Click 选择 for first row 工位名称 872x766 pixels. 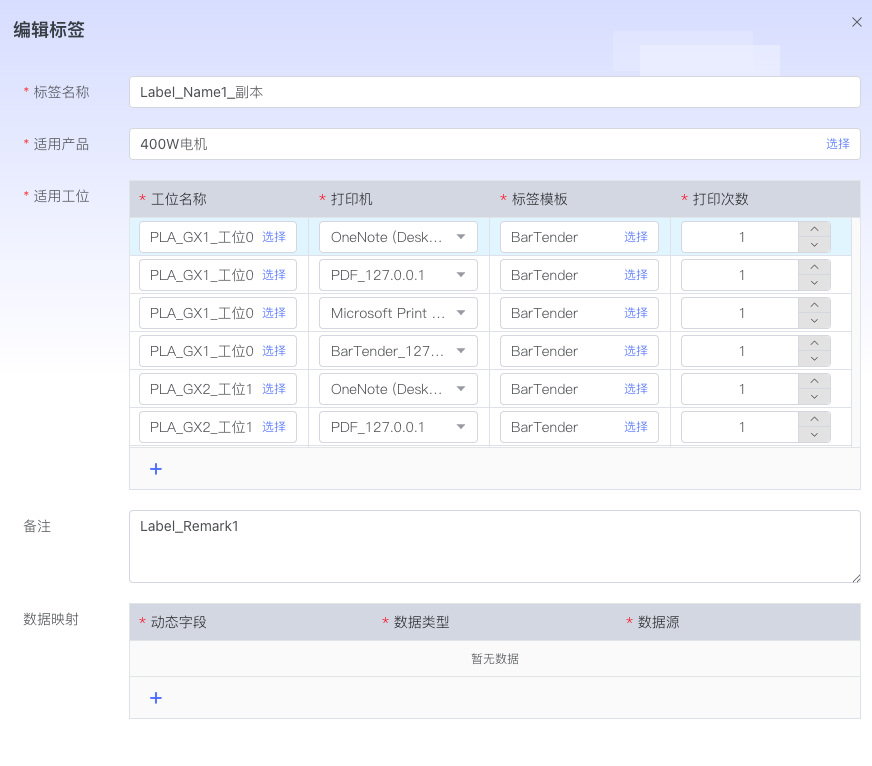[274, 237]
